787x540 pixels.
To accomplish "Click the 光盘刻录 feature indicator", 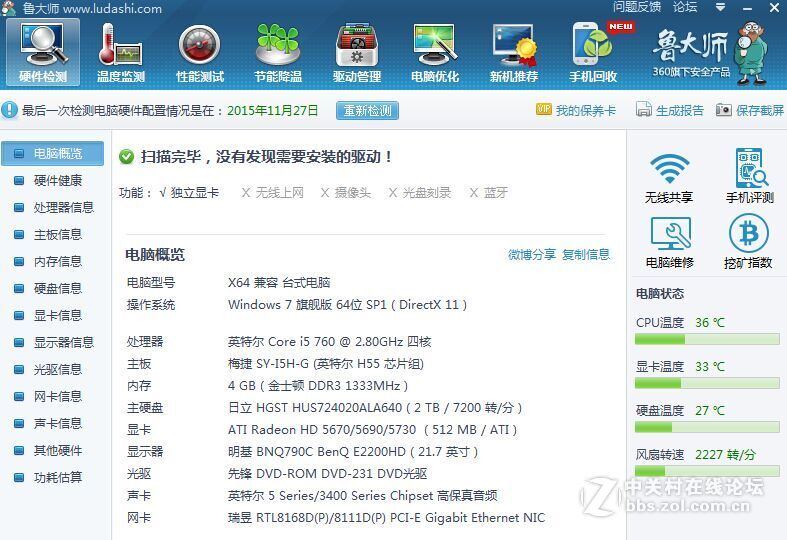I will (x=420, y=193).
